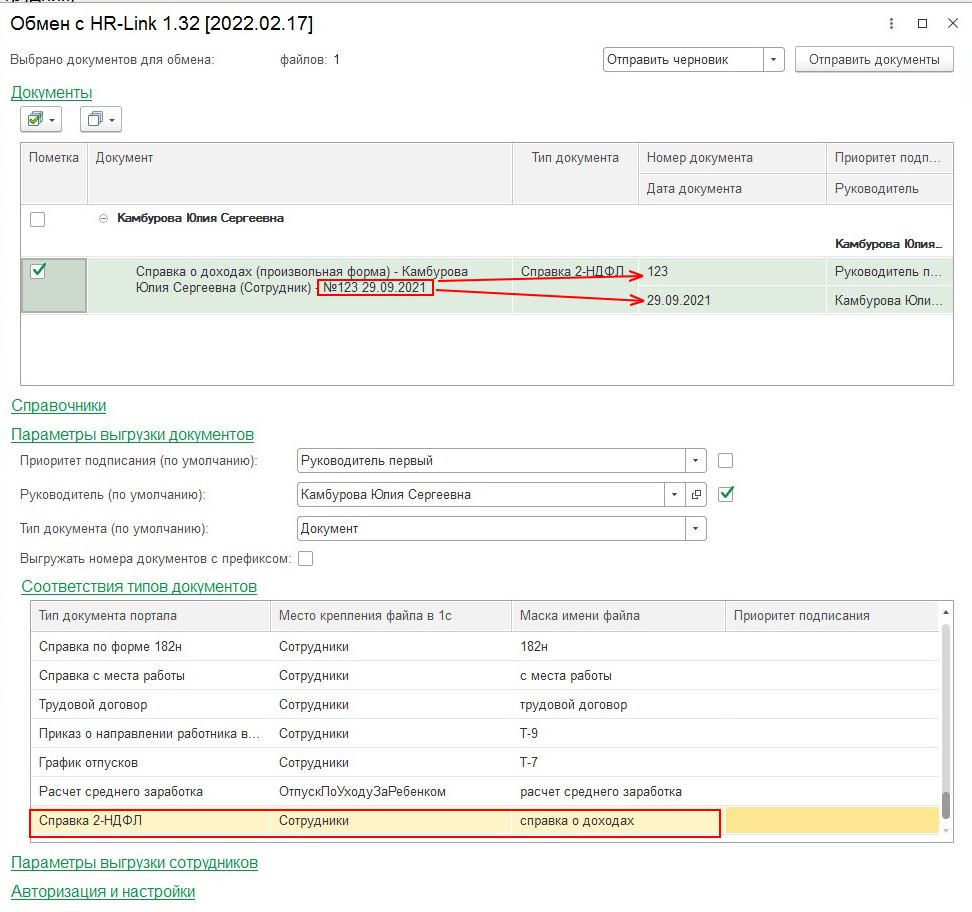
Task: Open the check-all marks icon button
Action: coord(41,119)
